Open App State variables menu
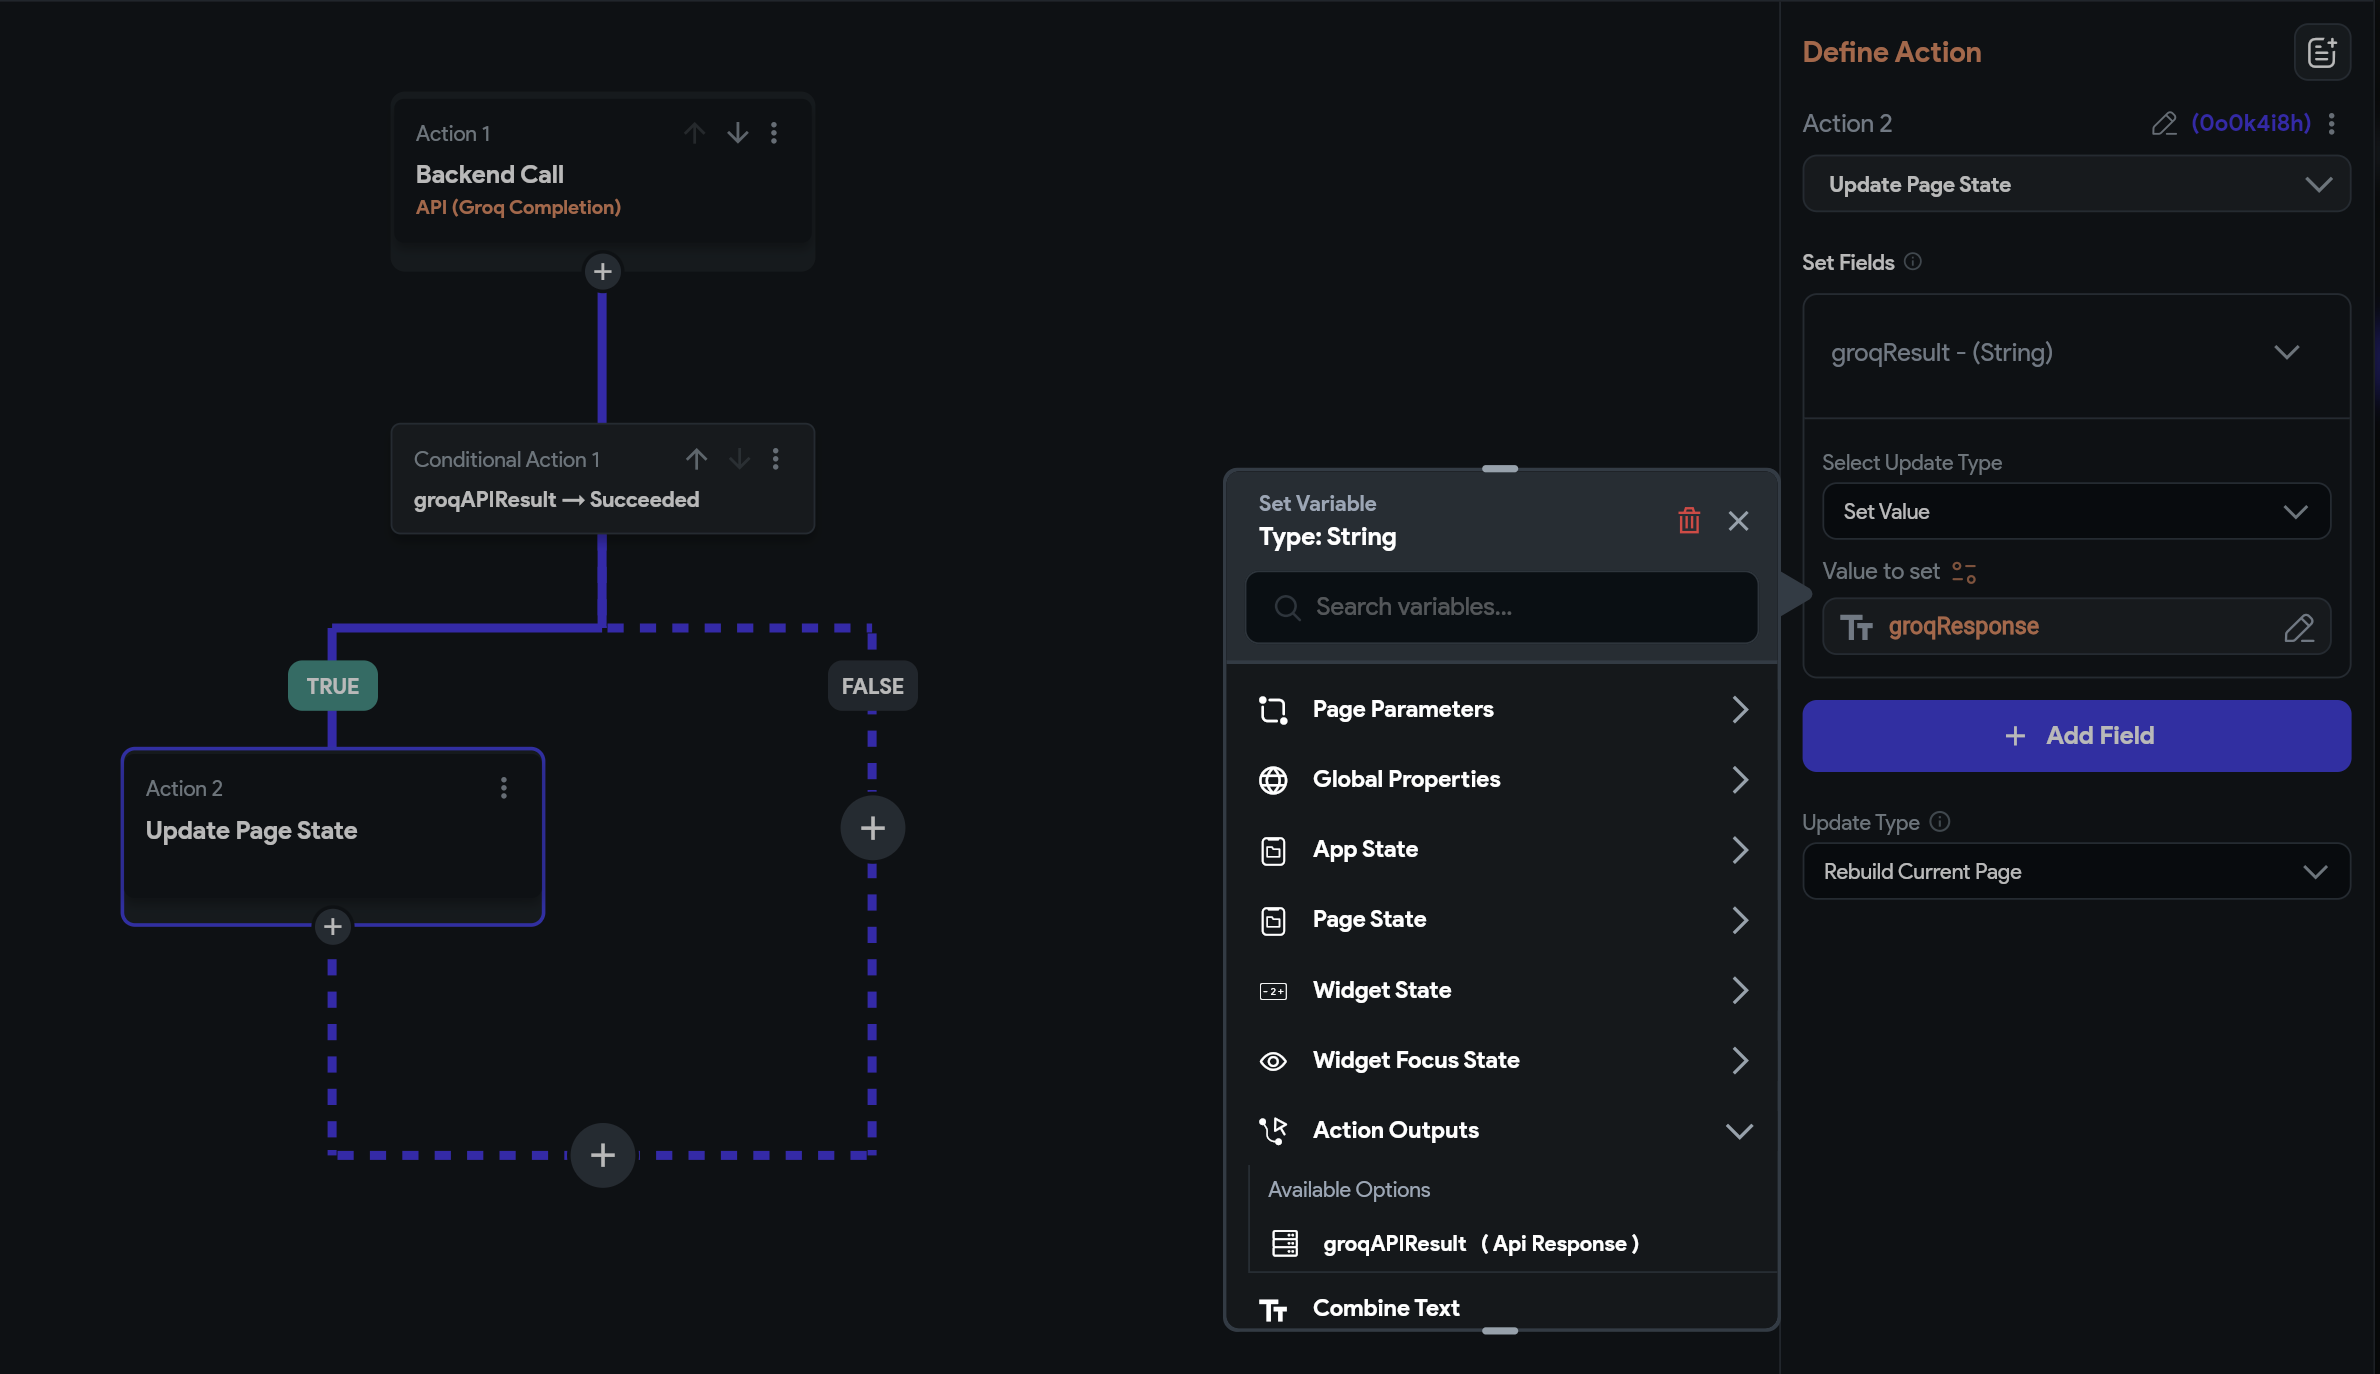The width and height of the screenshot is (2380, 1374). coord(1501,850)
